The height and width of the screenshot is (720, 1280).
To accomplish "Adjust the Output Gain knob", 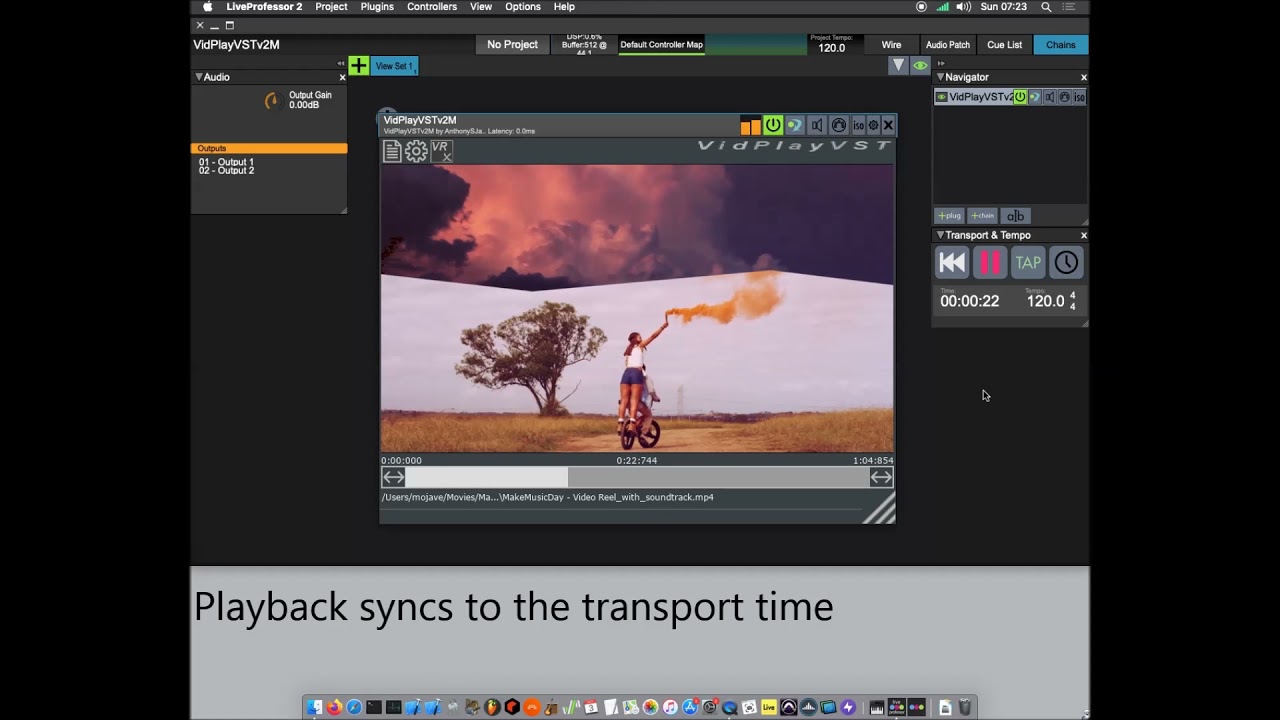I will (271, 100).
